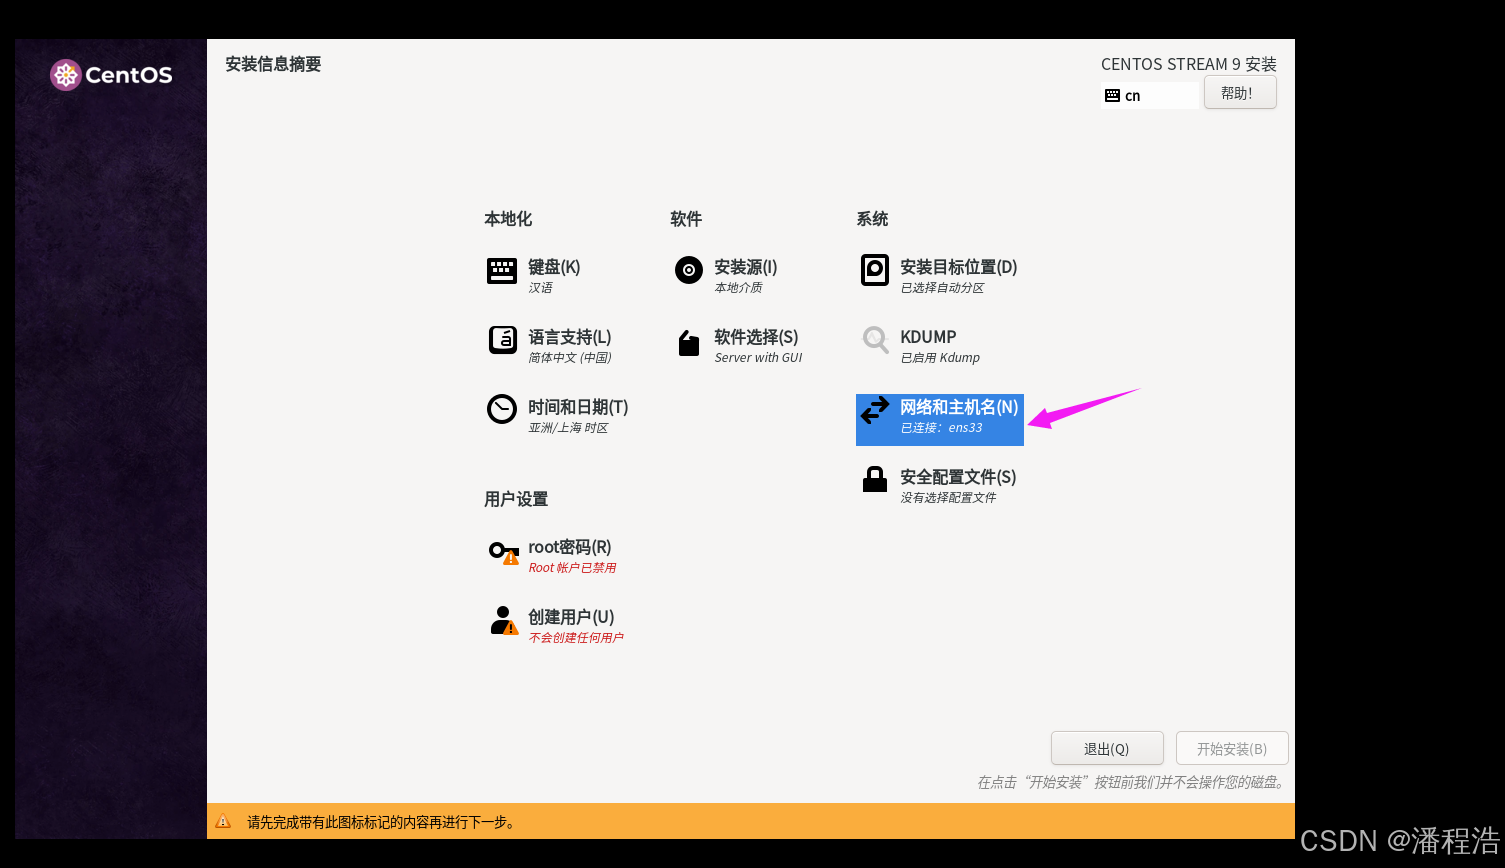Click the 用户设置 section heading
Viewport: 1505px width, 868px height.
[x=516, y=499]
